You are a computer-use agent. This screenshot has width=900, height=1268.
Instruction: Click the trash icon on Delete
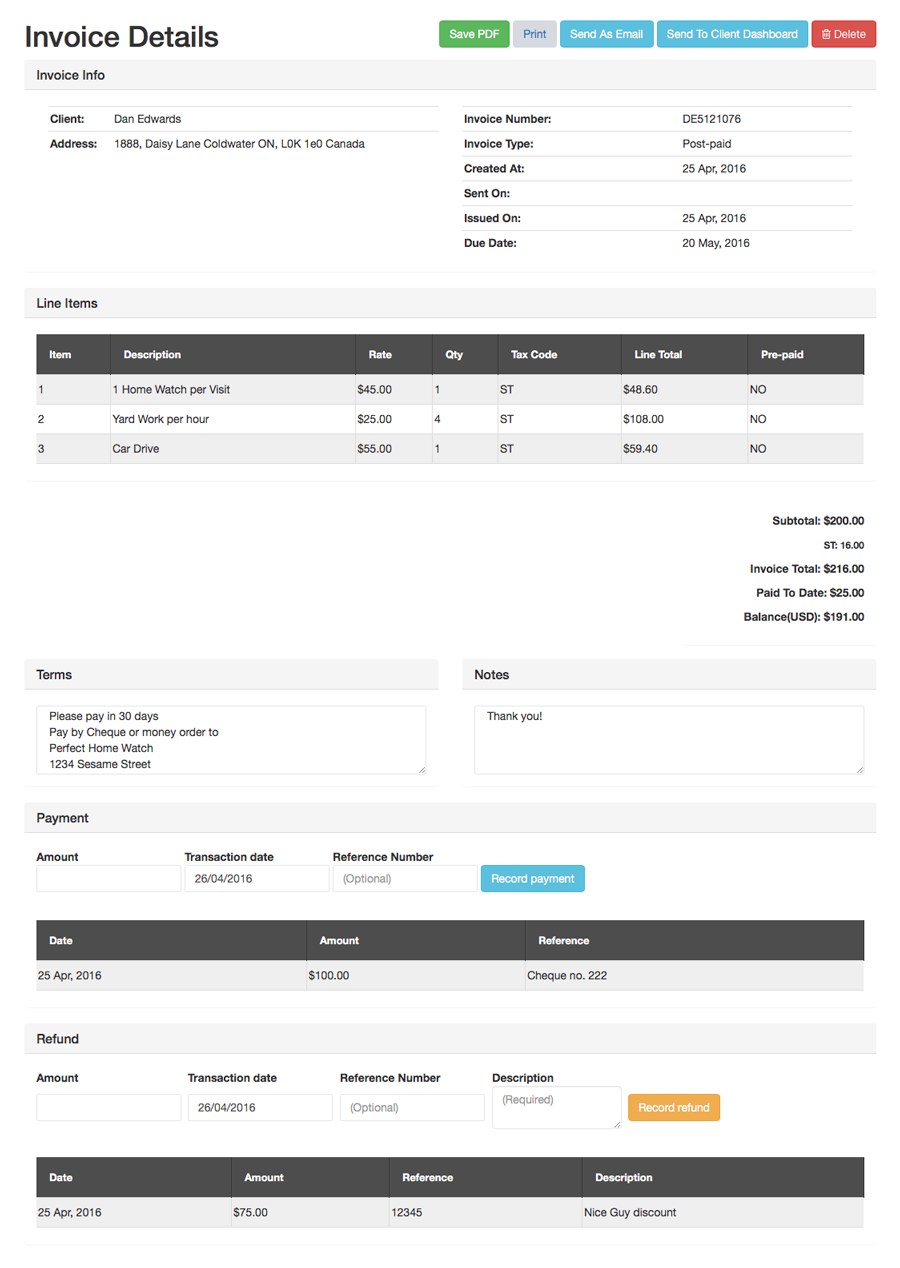point(826,35)
